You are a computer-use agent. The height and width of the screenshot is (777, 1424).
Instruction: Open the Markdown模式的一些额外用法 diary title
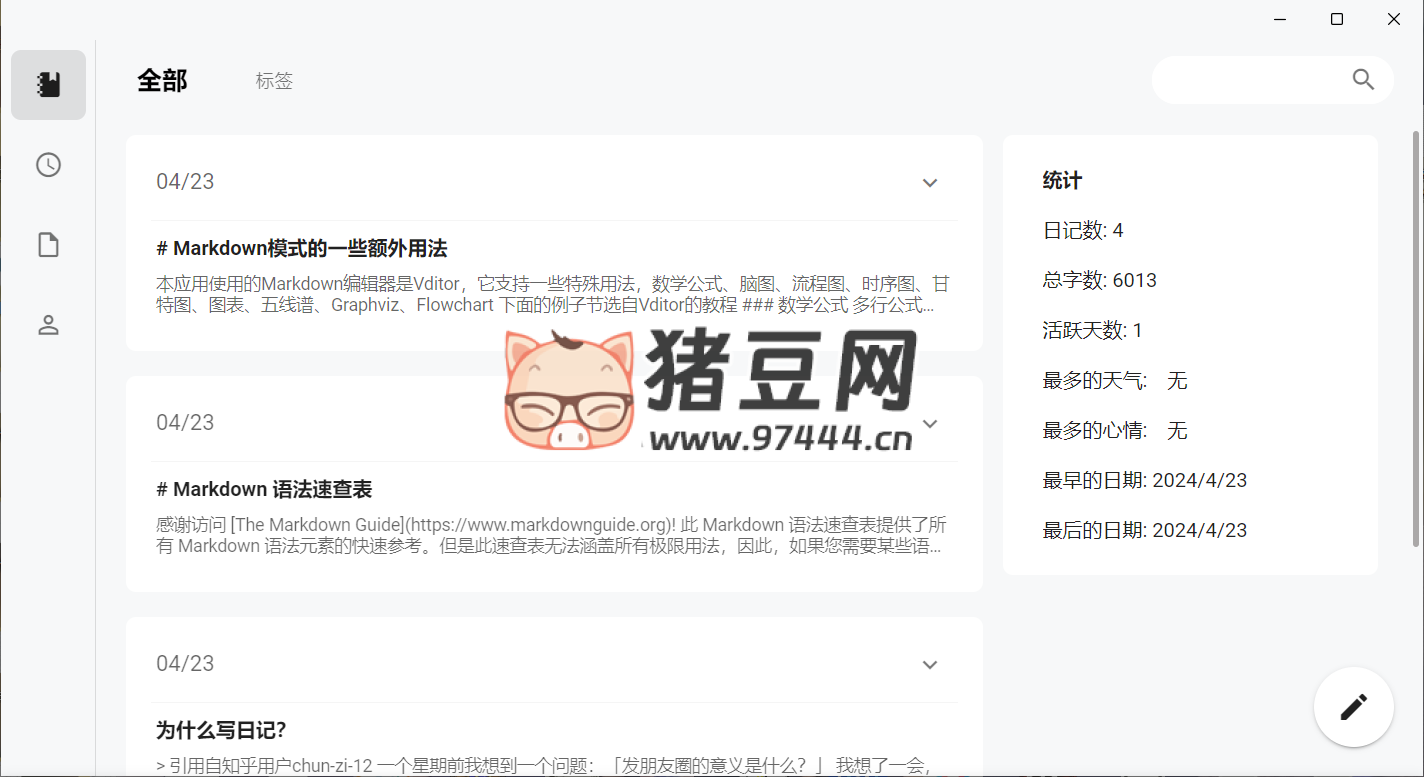point(302,249)
